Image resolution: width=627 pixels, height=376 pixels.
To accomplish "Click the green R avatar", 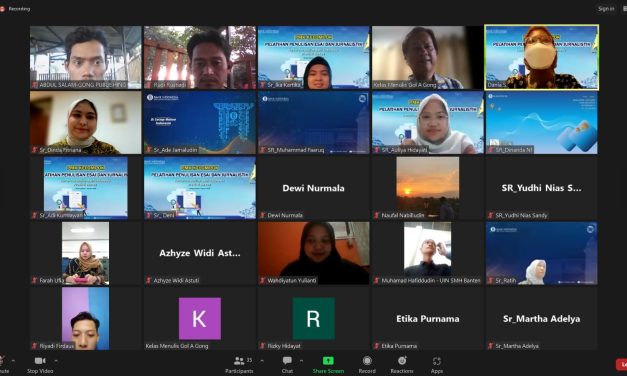I will click(x=314, y=318).
